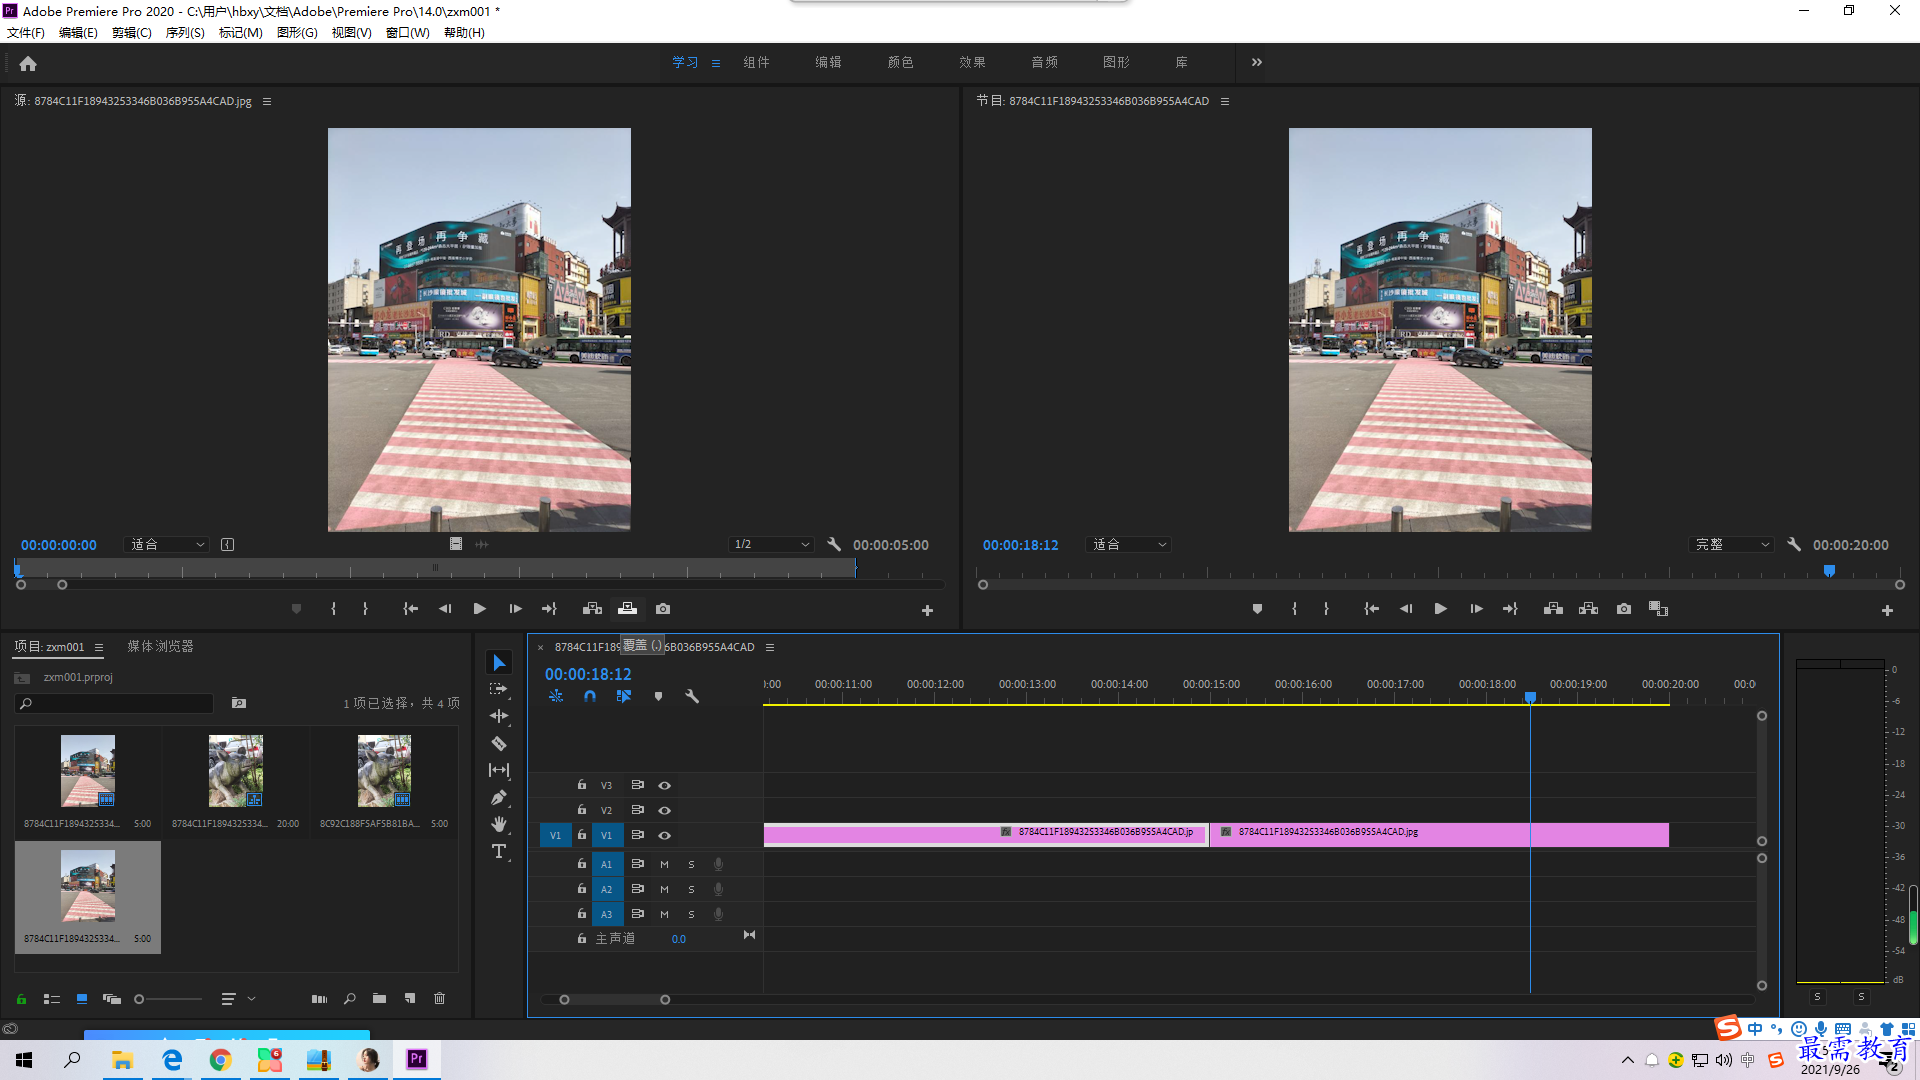This screenshot has width=1920, height=1080.
Task: Step forward one frame in program monitor
Action: [1476, 608]
